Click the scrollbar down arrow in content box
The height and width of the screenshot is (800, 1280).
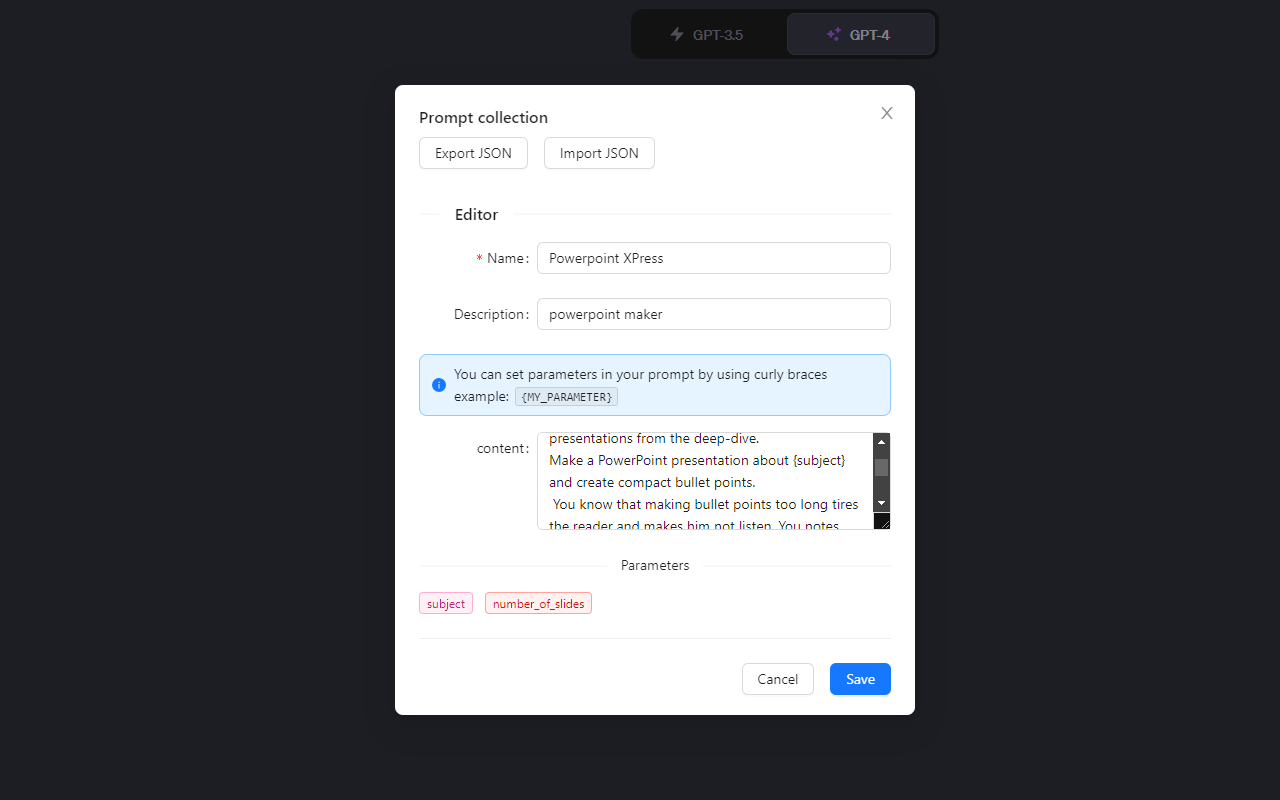tap(881, 503)
